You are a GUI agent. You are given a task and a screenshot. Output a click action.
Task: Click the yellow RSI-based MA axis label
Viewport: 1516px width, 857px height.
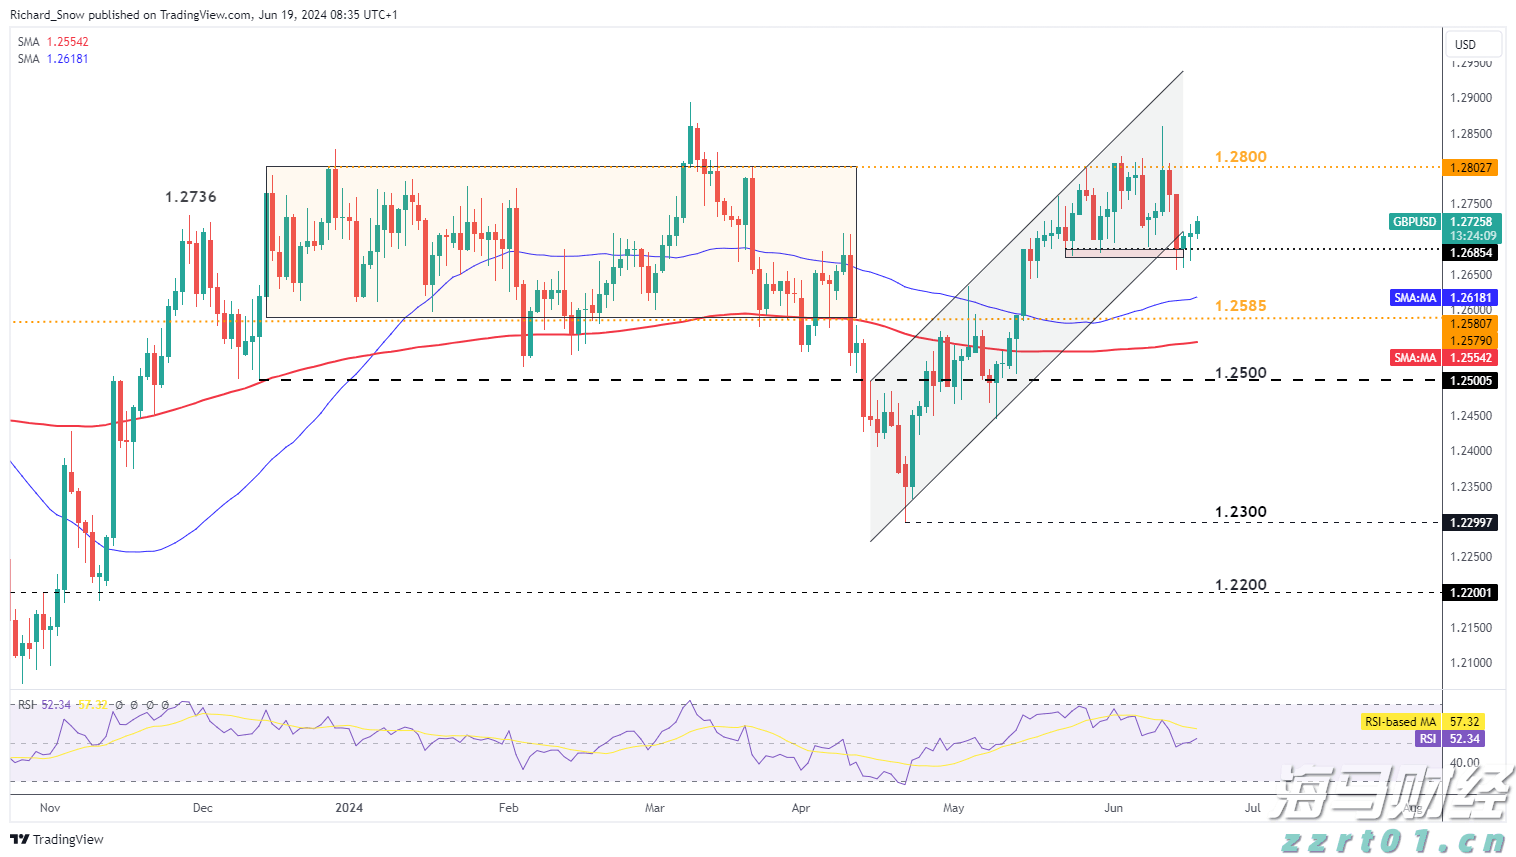1401,721
